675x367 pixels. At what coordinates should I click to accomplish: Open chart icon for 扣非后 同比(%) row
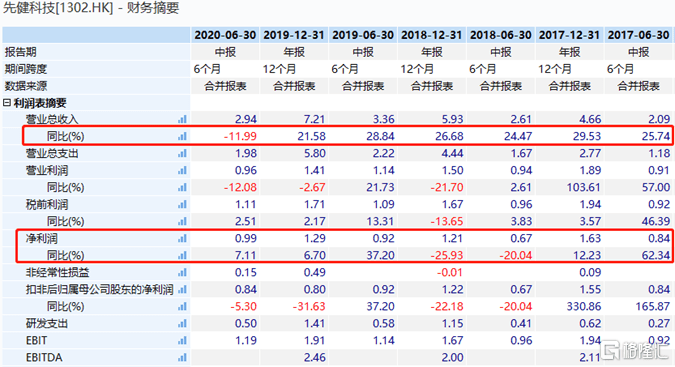183,307
